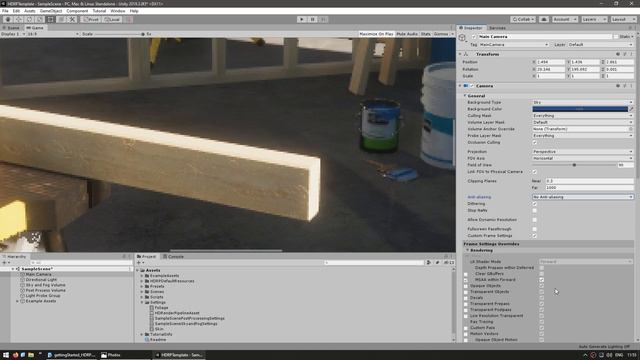The width and height of the screenshot is (640, 360).
Task: Select the Rect transform tool
Action: [x=51, y=19]
